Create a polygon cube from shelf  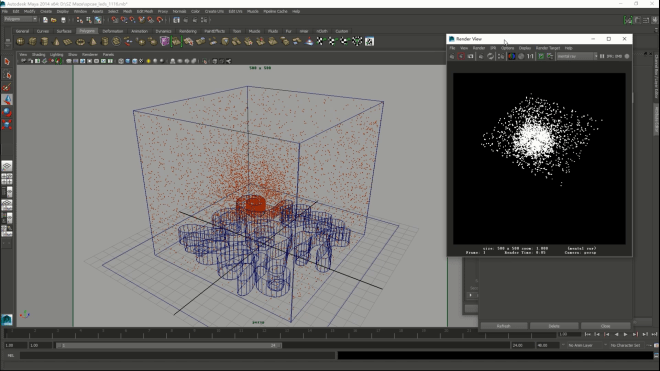[32, 41]
